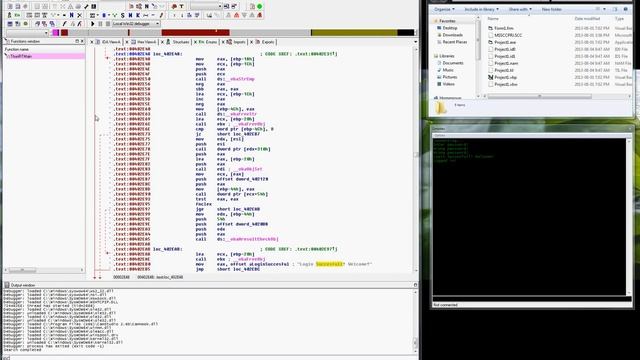Select the Project1.exe file
The height and width of the screenshot is (360, 640).
click(502, 42)
